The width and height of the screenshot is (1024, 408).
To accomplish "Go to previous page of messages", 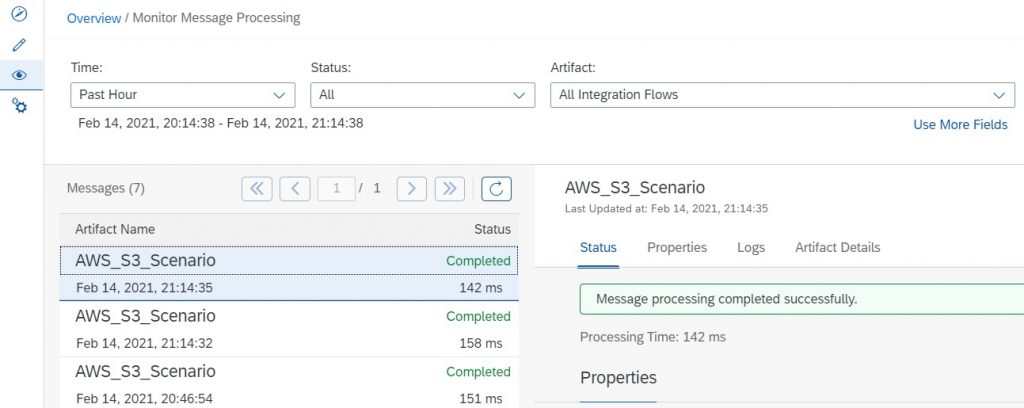I will pyautogui.click(x=295, y=189).
